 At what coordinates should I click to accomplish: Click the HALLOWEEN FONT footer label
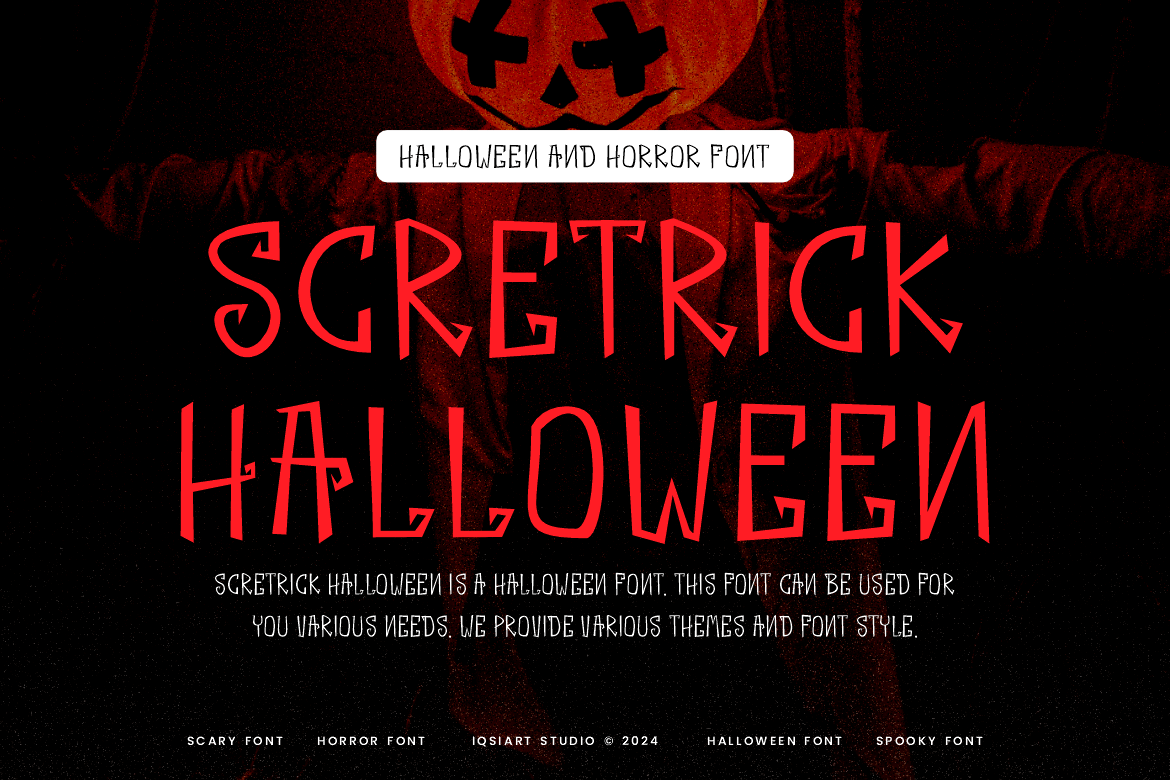pyautogui.click(x=775, y=740)
